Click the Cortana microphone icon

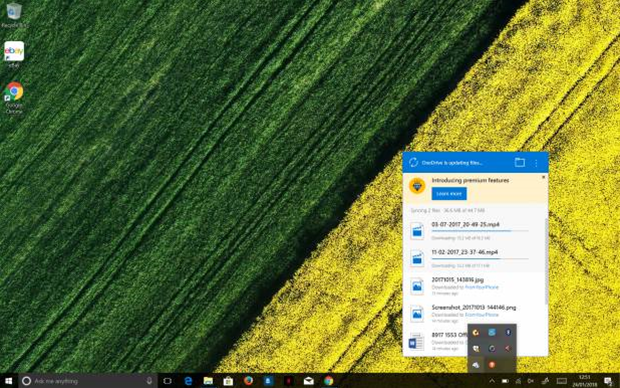(149, 381)
